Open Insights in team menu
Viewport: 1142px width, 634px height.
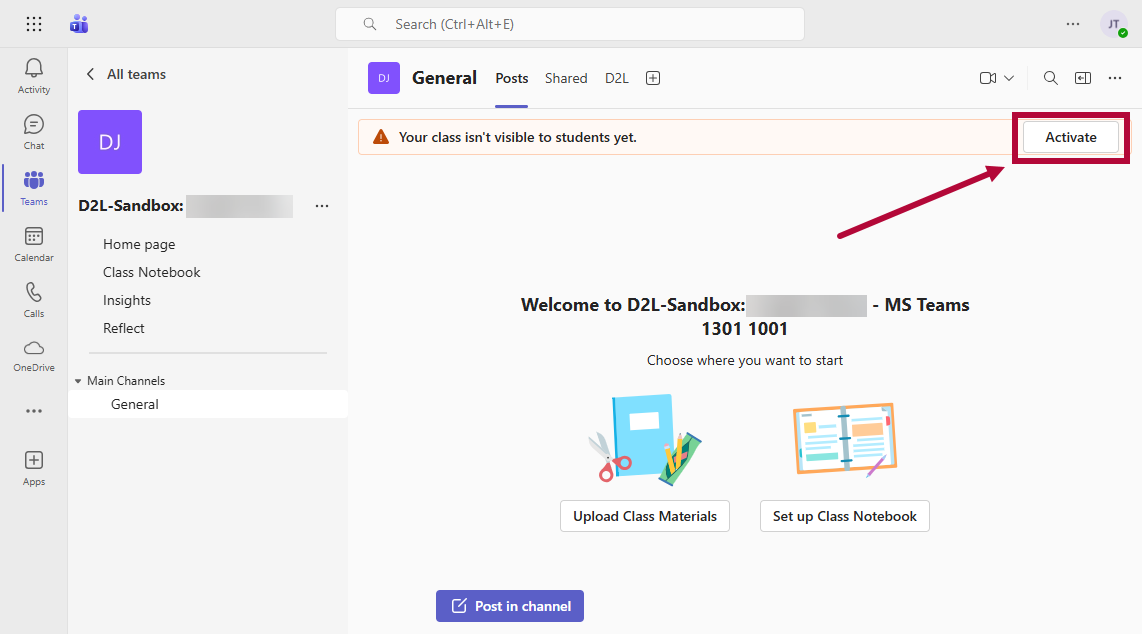127,301
